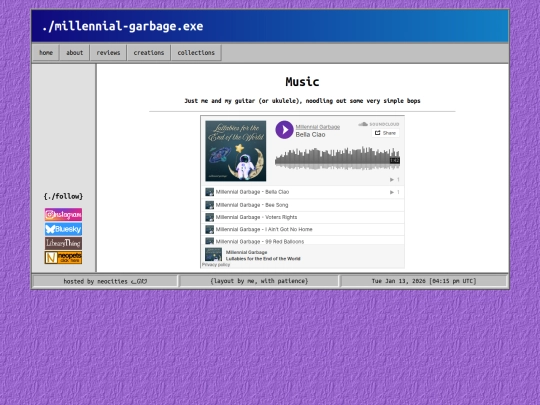Click the Bella Ciao track title

coord(310,135)
